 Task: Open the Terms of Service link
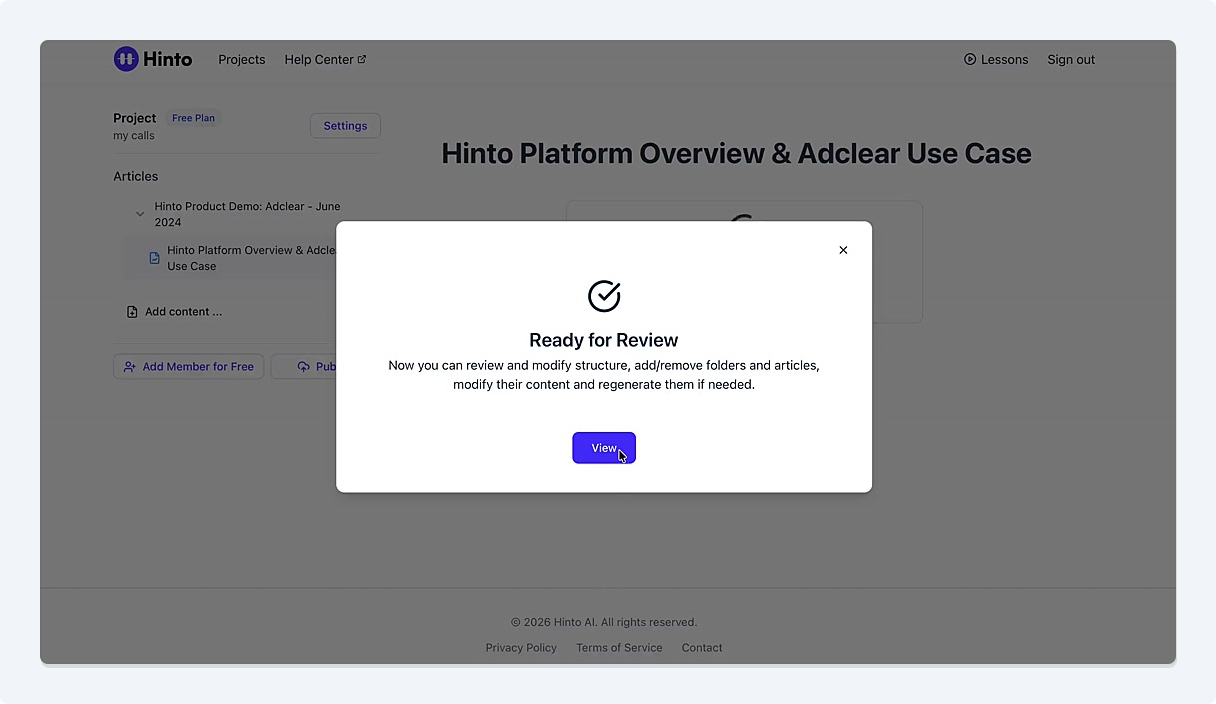(x=619, y=648)
